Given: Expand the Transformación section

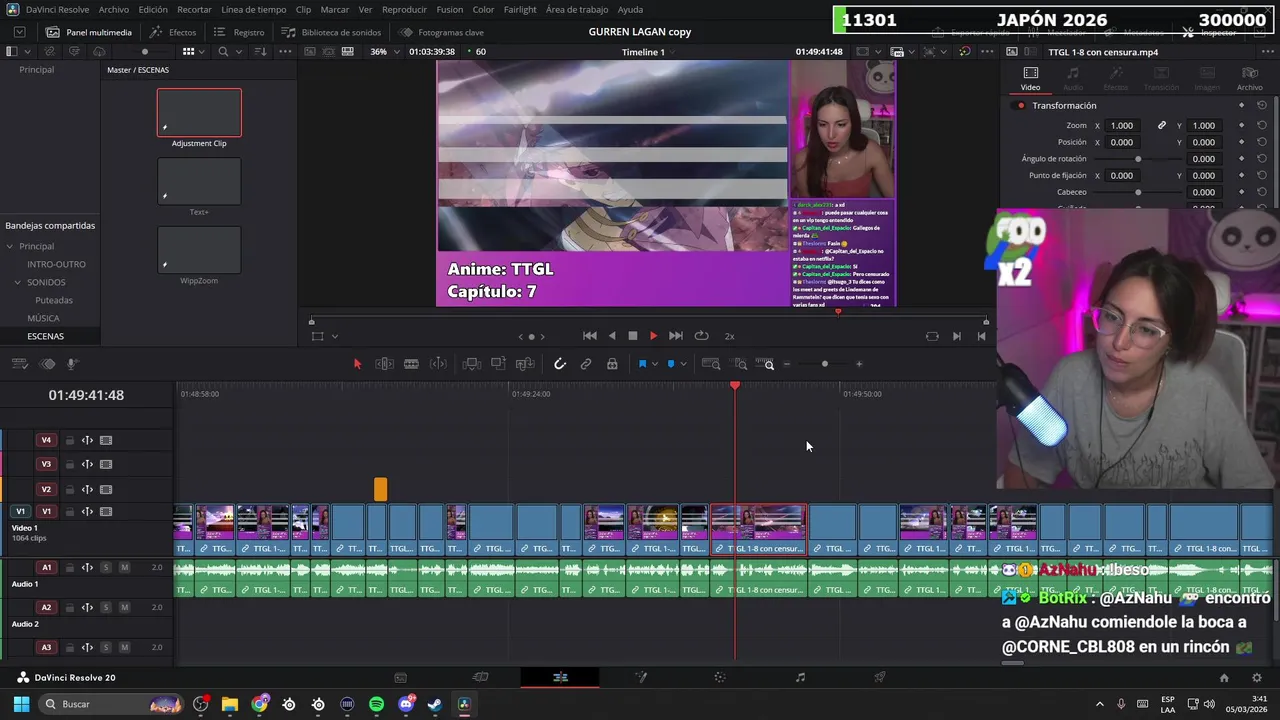Looking at the screenshot, I should point(1064,106).
